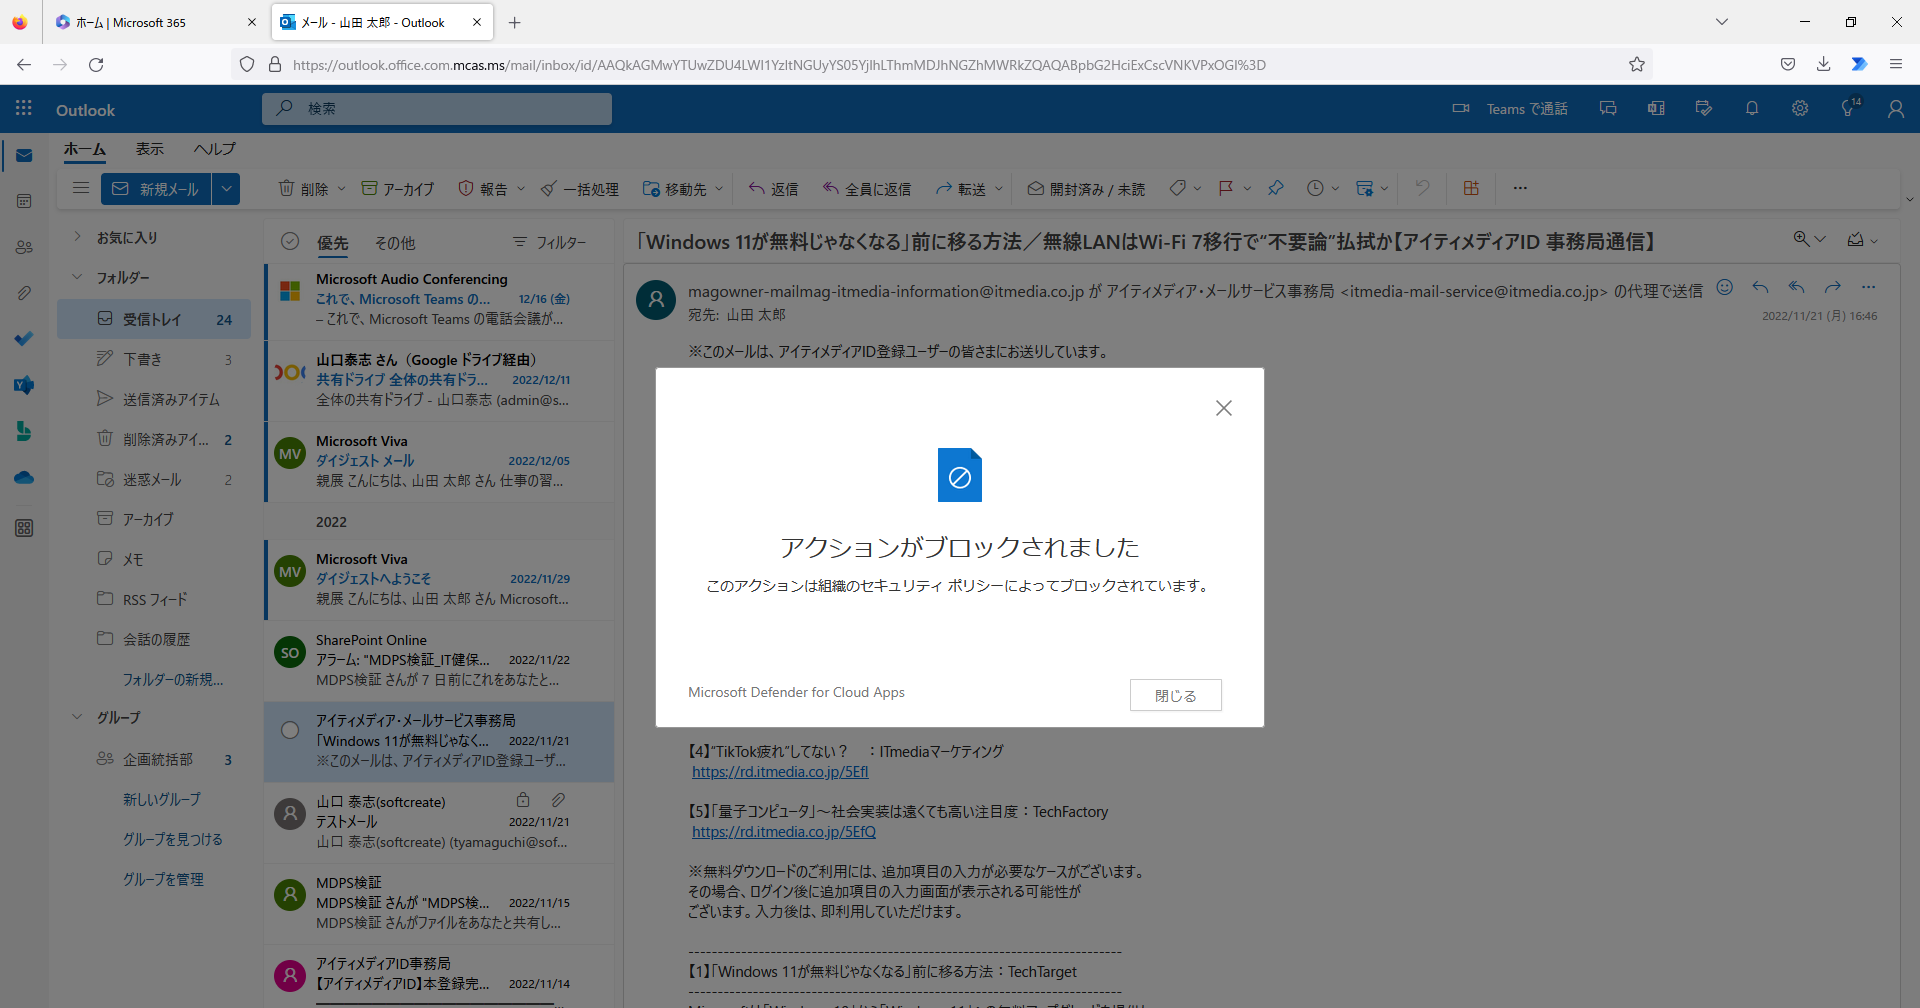
Task: Expand お気に入り section
Action: click(x=77, y=237)
